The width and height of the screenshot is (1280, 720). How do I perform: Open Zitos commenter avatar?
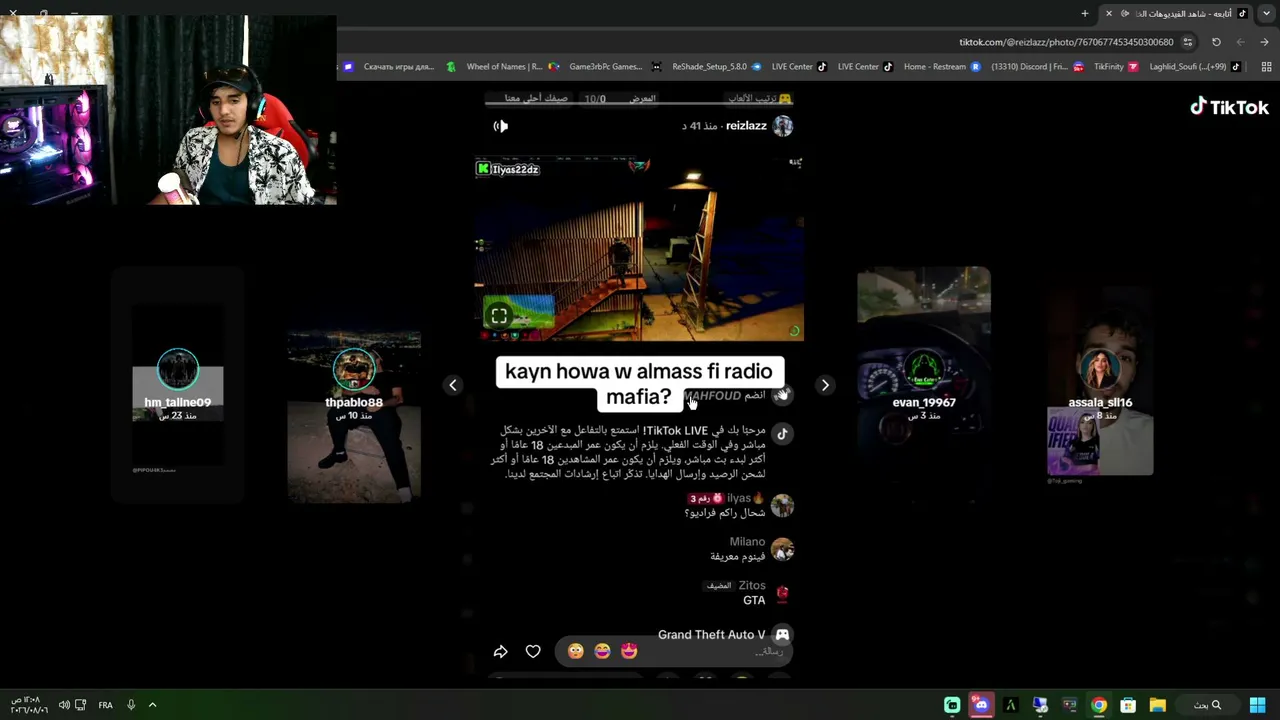782,593
